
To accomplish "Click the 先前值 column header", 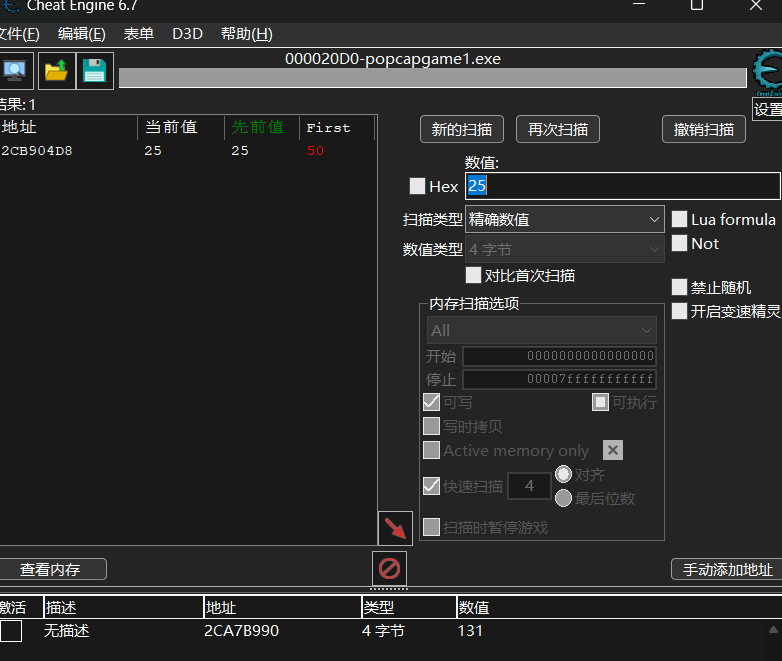I will click(262, 127).
